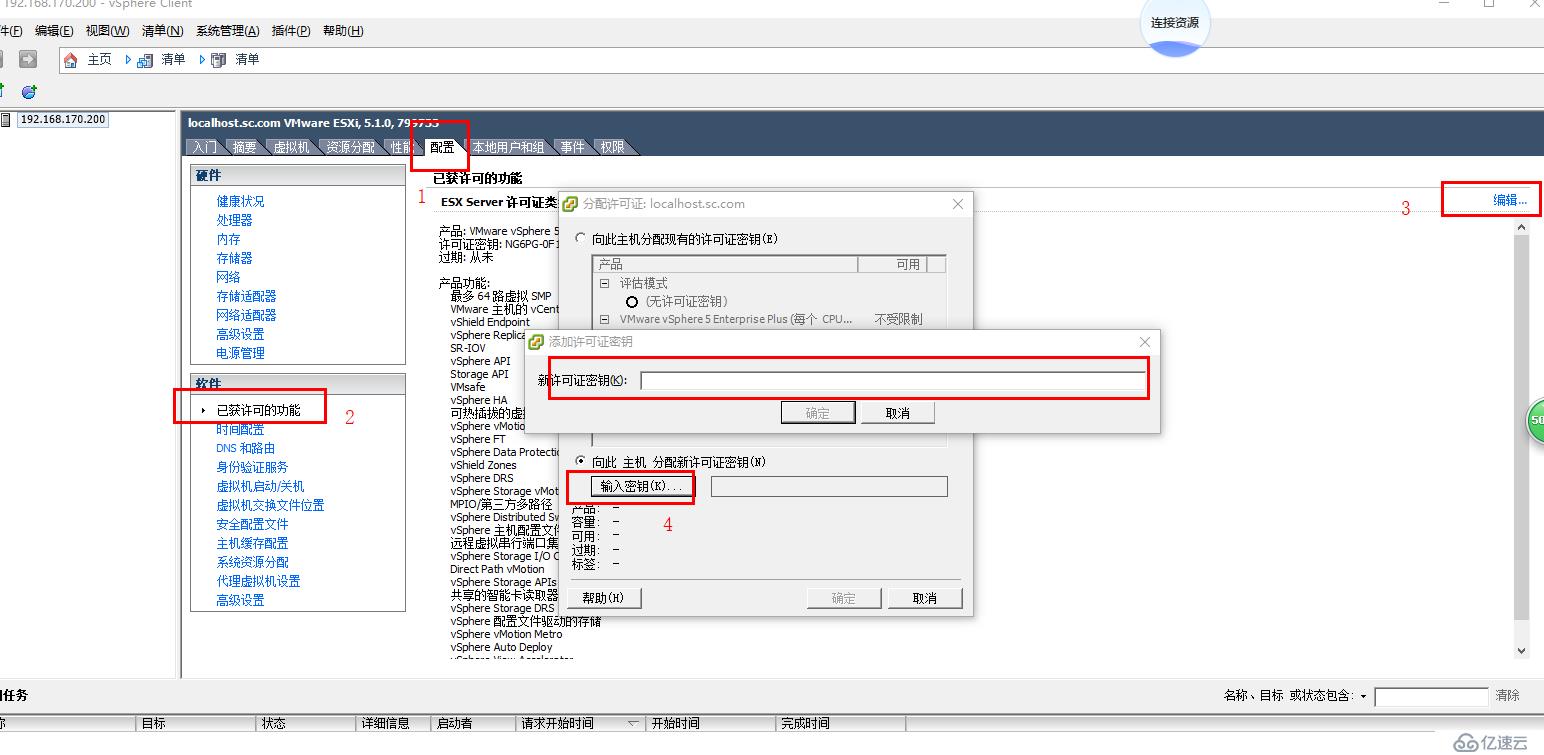Image resolution: width=1544 pixels, height=755 pixels.
Task: Click the 连接资源 bubble at top
Action: tap(1175, 23)
